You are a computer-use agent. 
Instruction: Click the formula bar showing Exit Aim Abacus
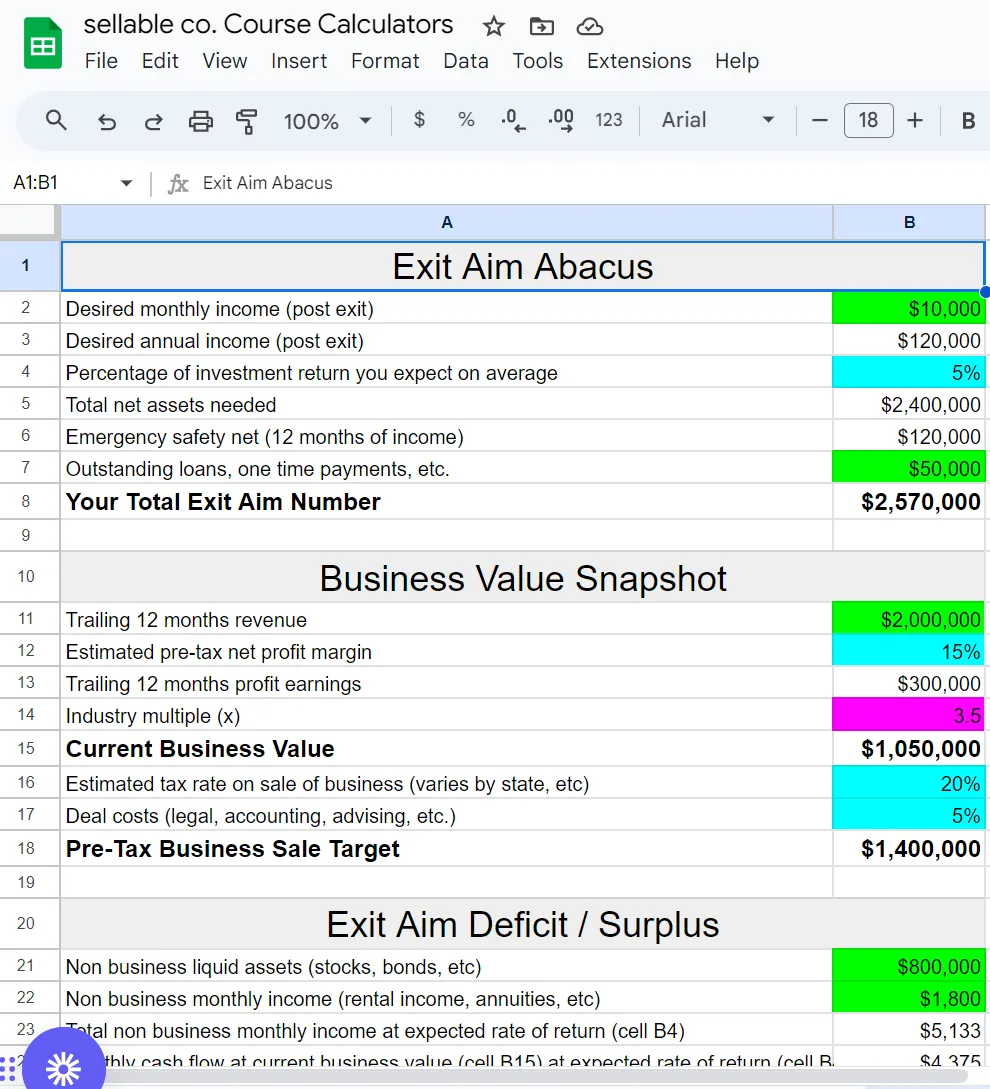[x=591, y=183]
